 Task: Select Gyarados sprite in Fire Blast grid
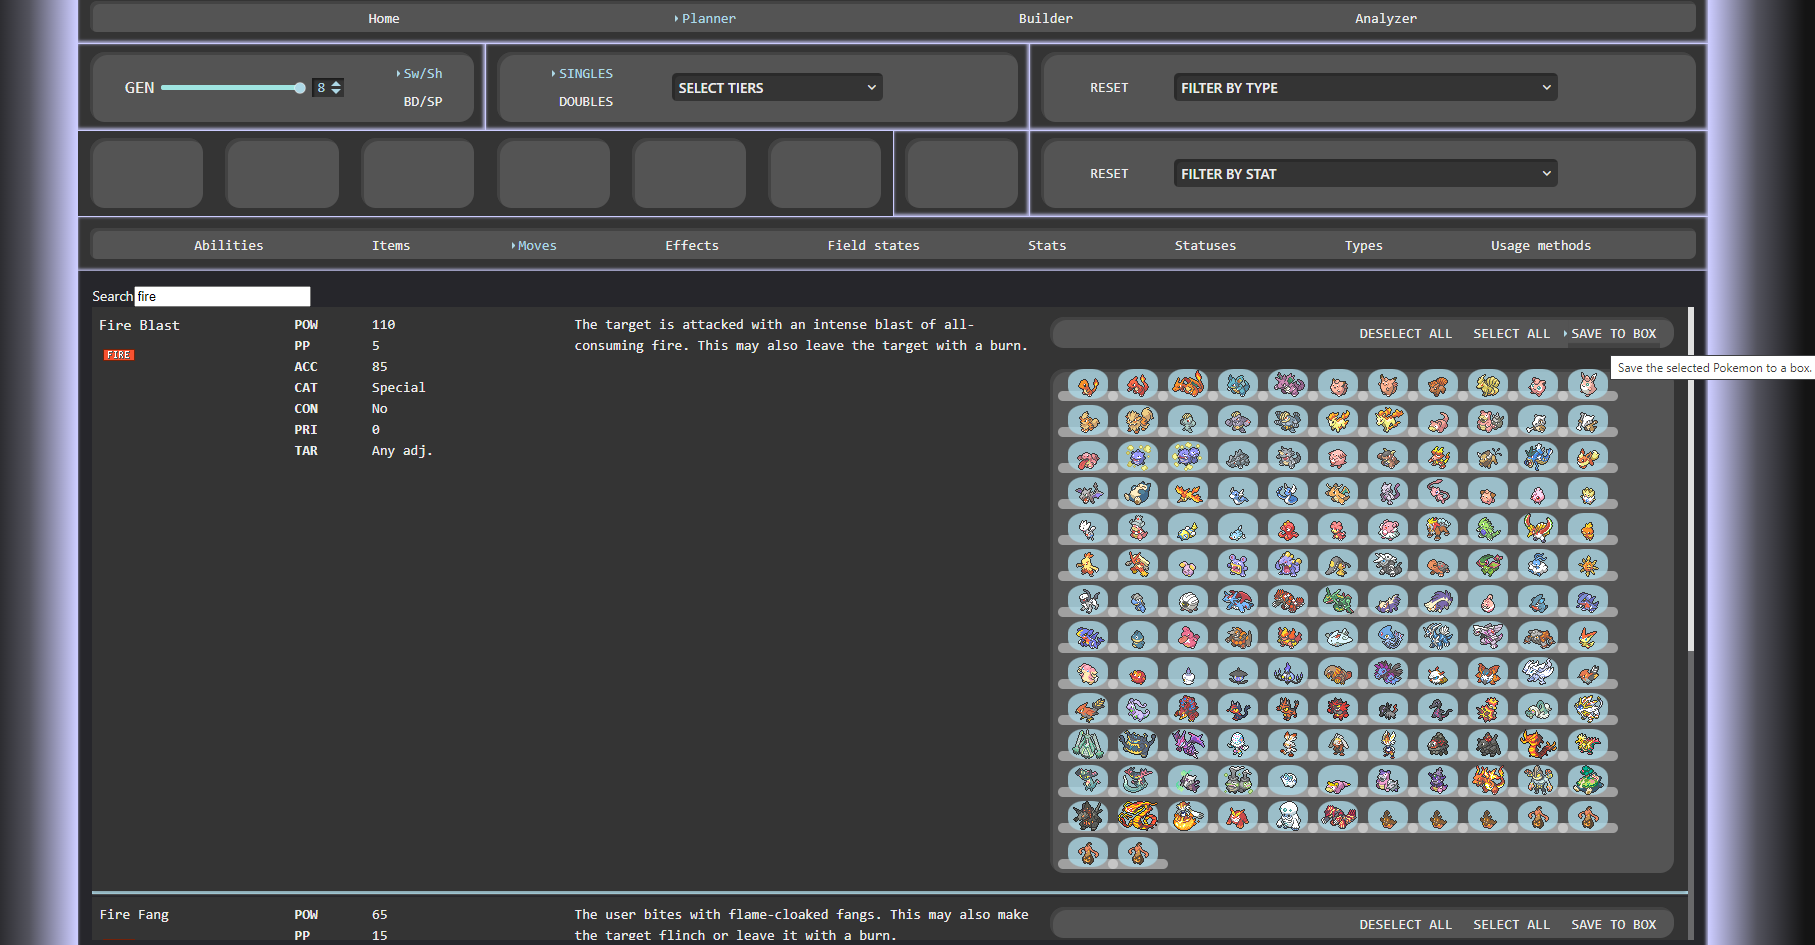click(1538, 456)
